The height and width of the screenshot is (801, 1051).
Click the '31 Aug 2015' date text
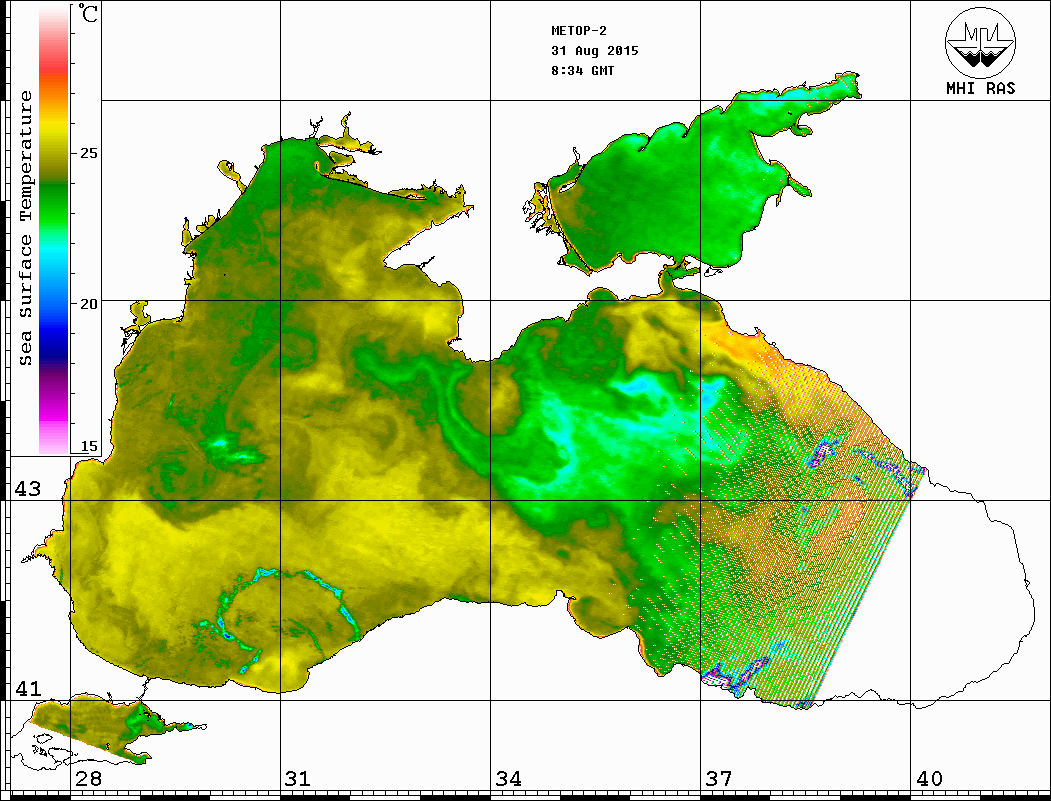tap(595, 51)
